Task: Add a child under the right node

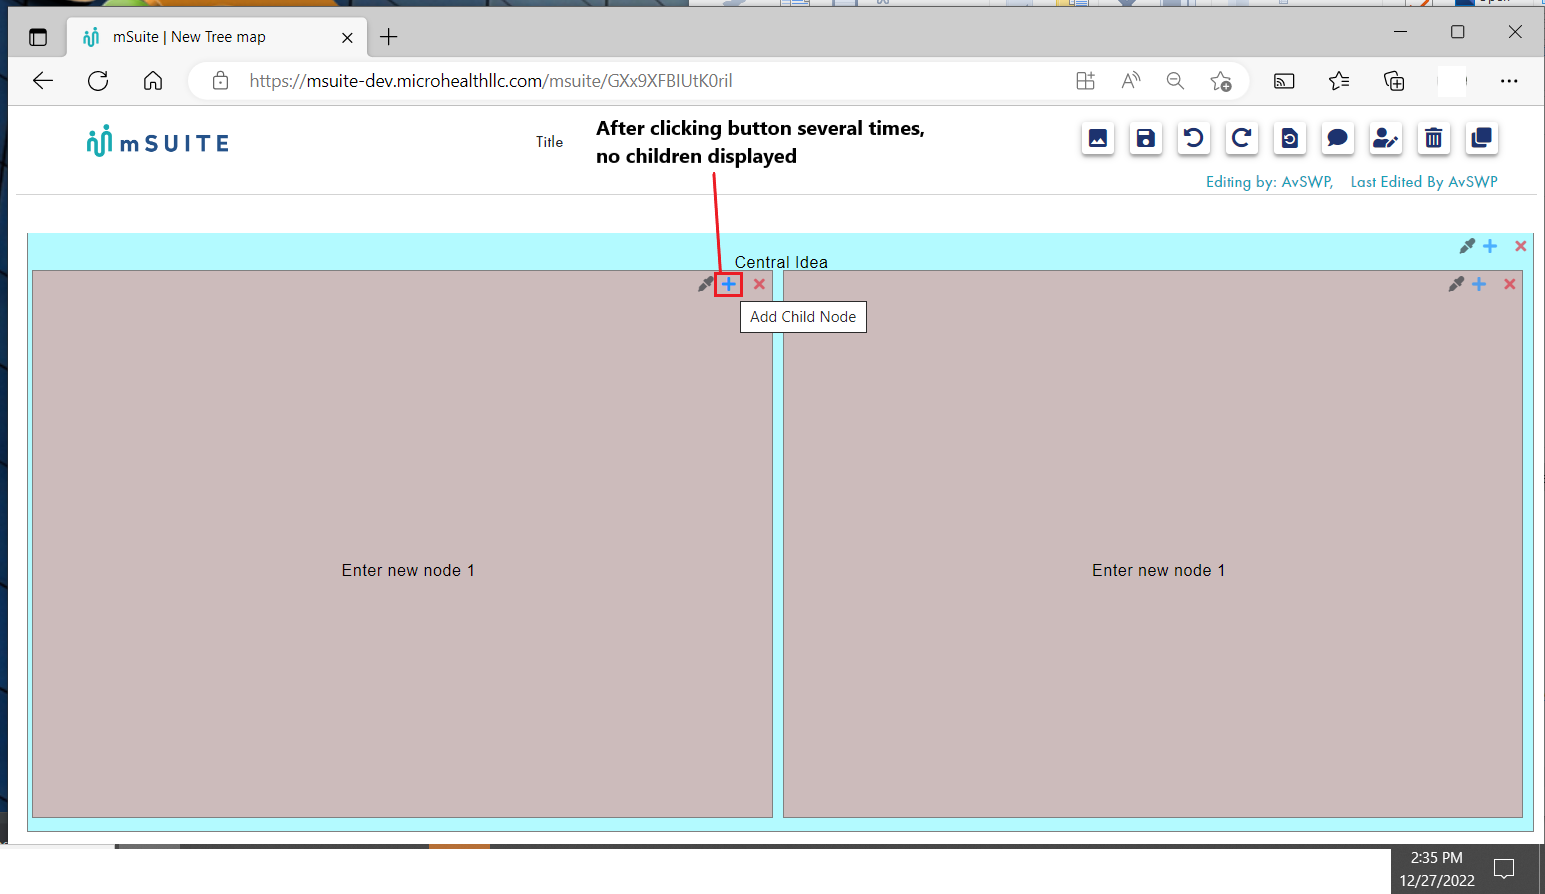Action: click(x=1479, y=283)
